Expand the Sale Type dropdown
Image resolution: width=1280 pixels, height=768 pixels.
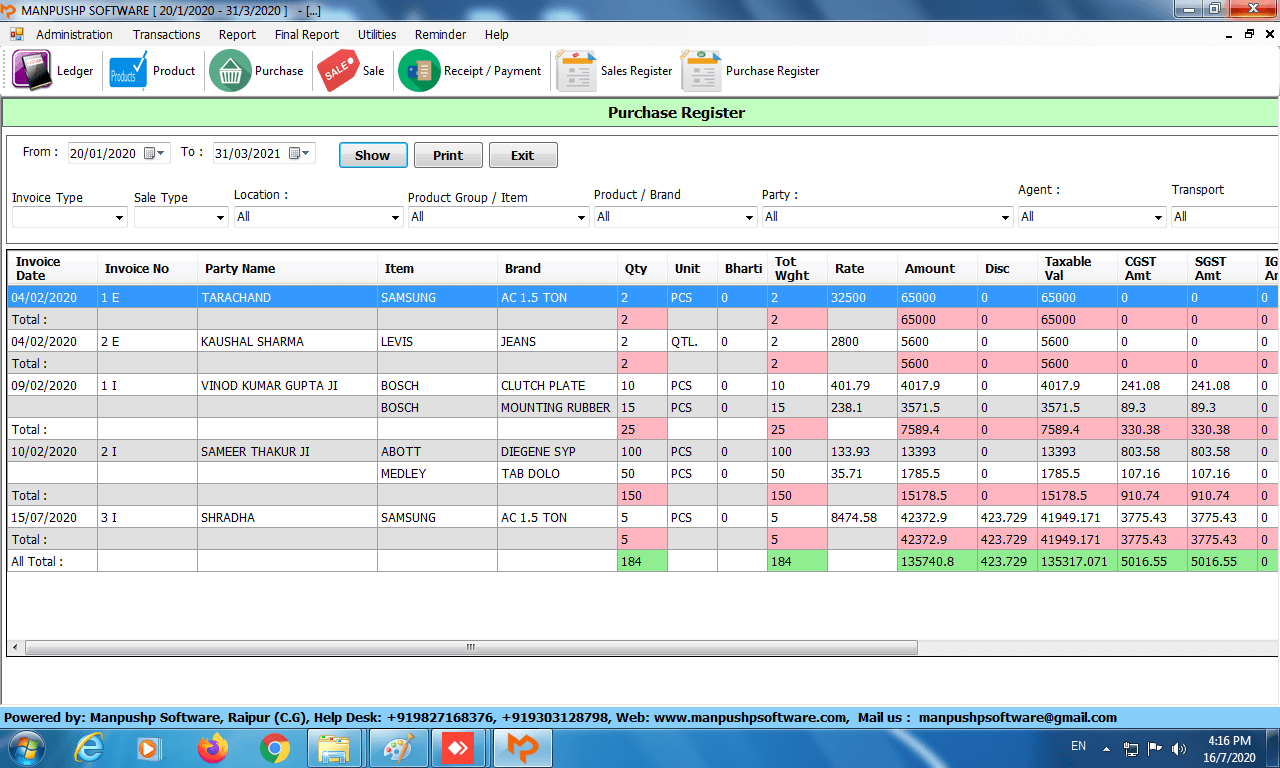221,217
